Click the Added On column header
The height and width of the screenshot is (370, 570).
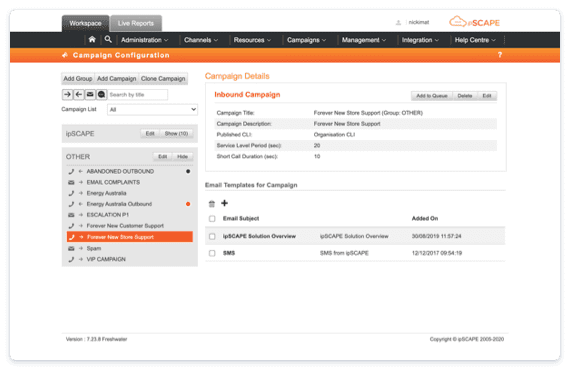[x=425, y=218]
